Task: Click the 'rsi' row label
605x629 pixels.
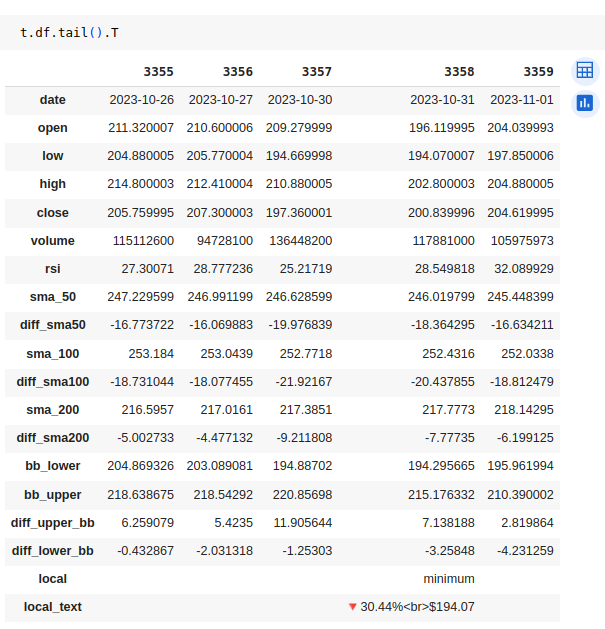Action: click(x=53, y=269)
